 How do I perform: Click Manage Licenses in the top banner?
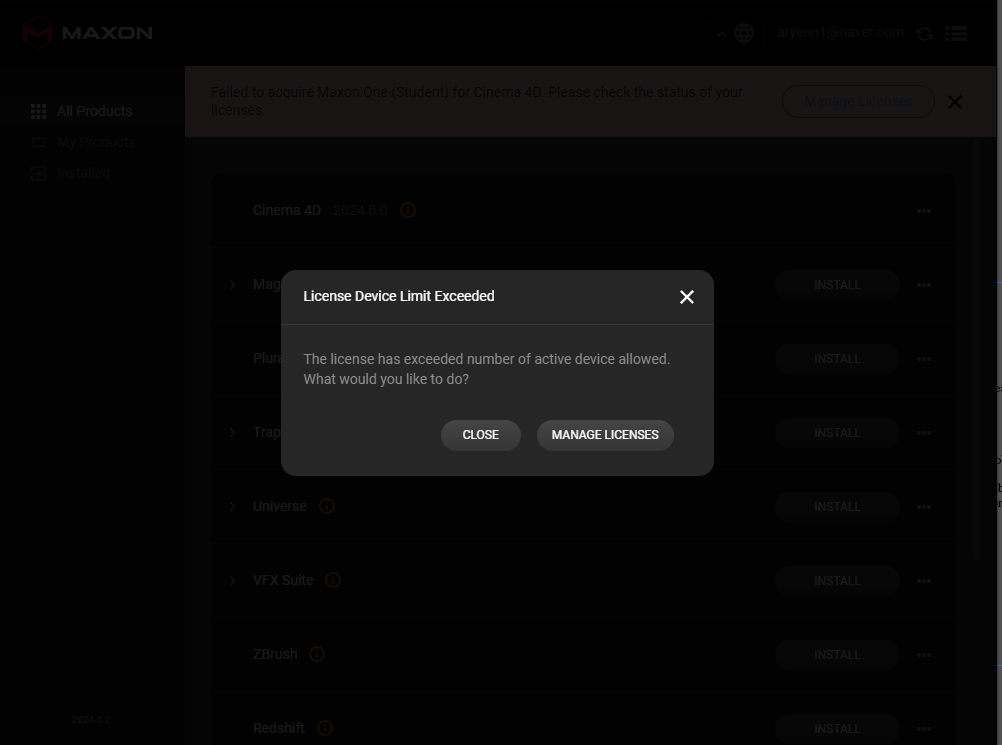[858, 102]
